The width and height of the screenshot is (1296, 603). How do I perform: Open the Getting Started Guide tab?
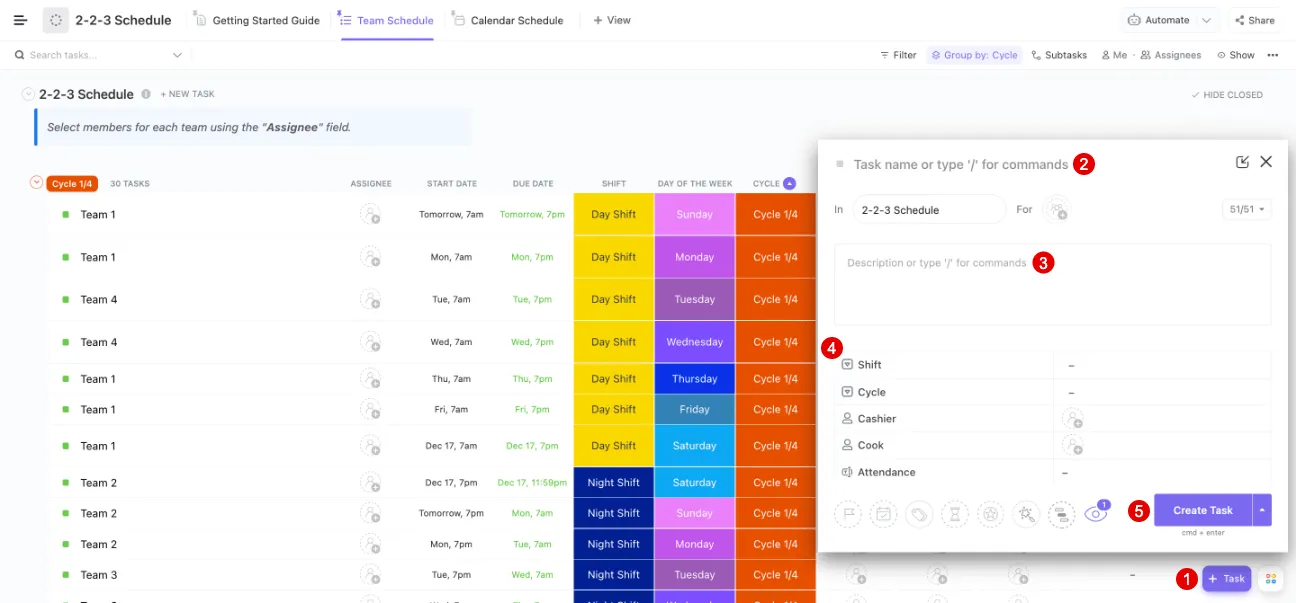[x=257, y=20]
